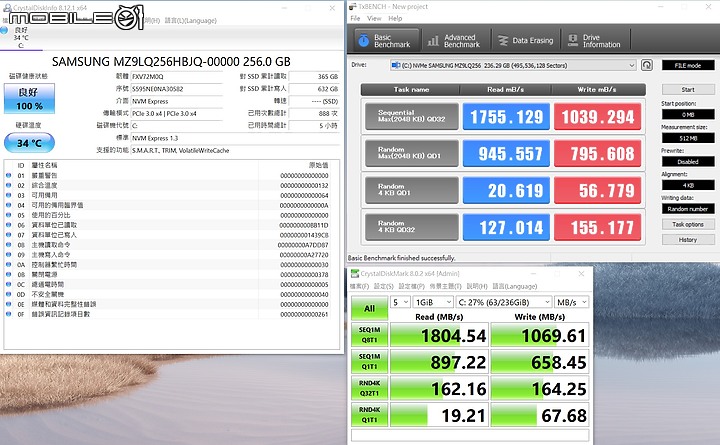This screenshot has width=720, height=445.
Task: Click the NVM Express interface field
Action: [x=177, y=101]
